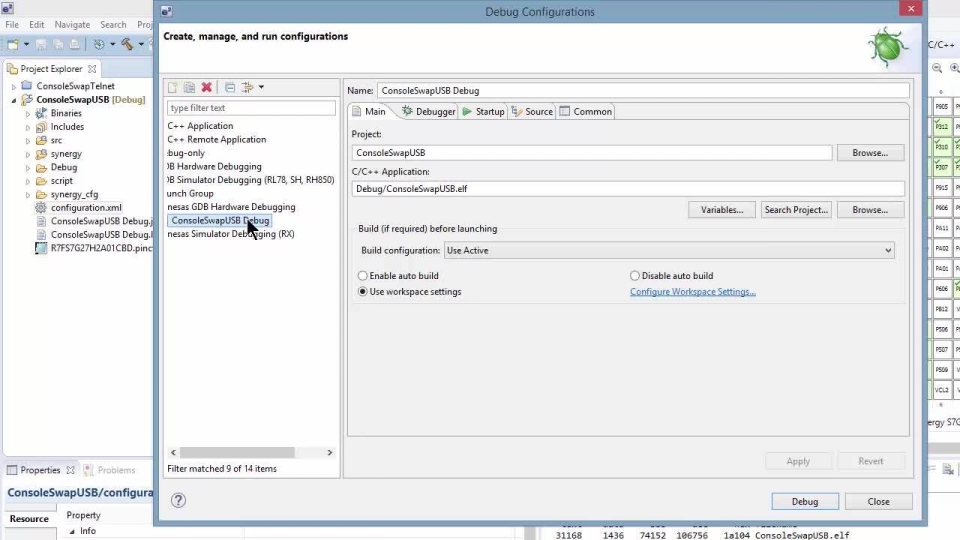The image size is (960, 540).
Task: Open the filter launch configurations icon menu
Action: point(249,88)
